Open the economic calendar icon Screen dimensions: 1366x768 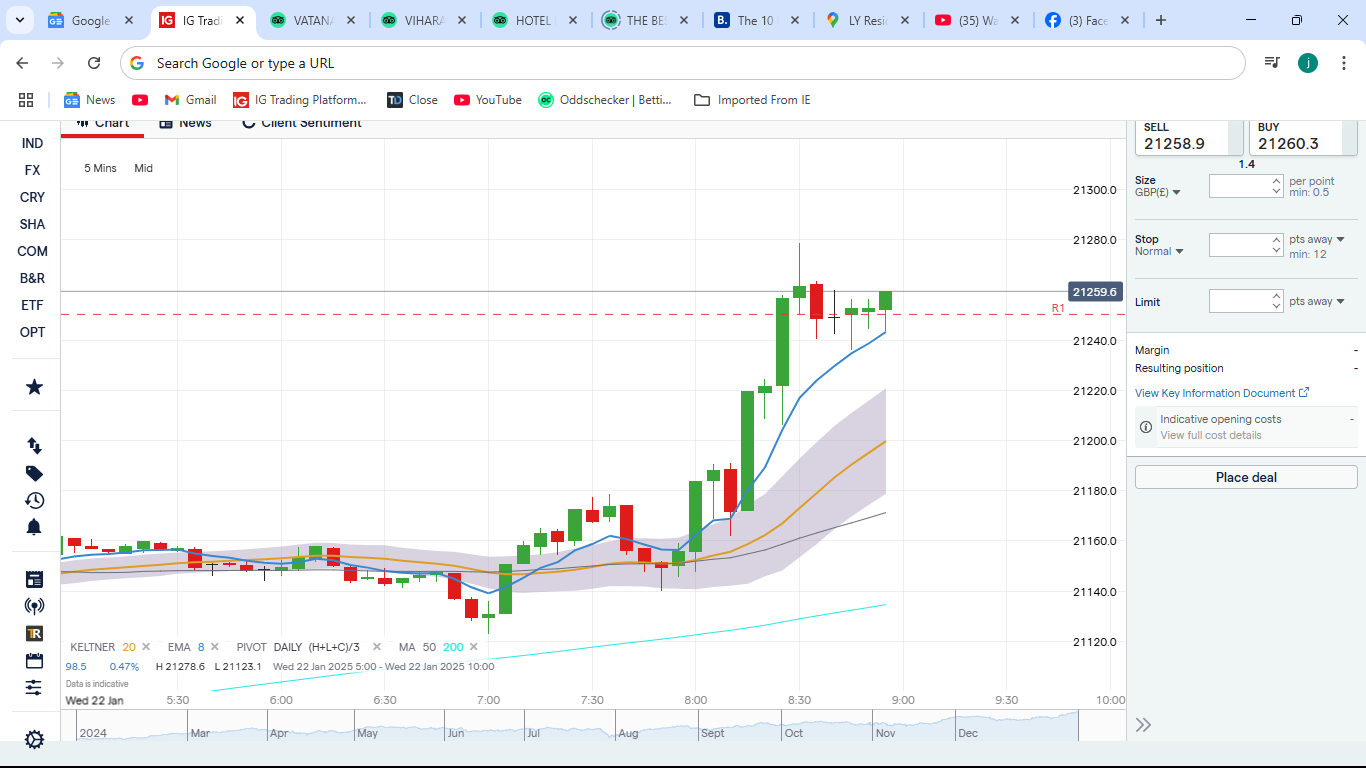pos(34,660)
